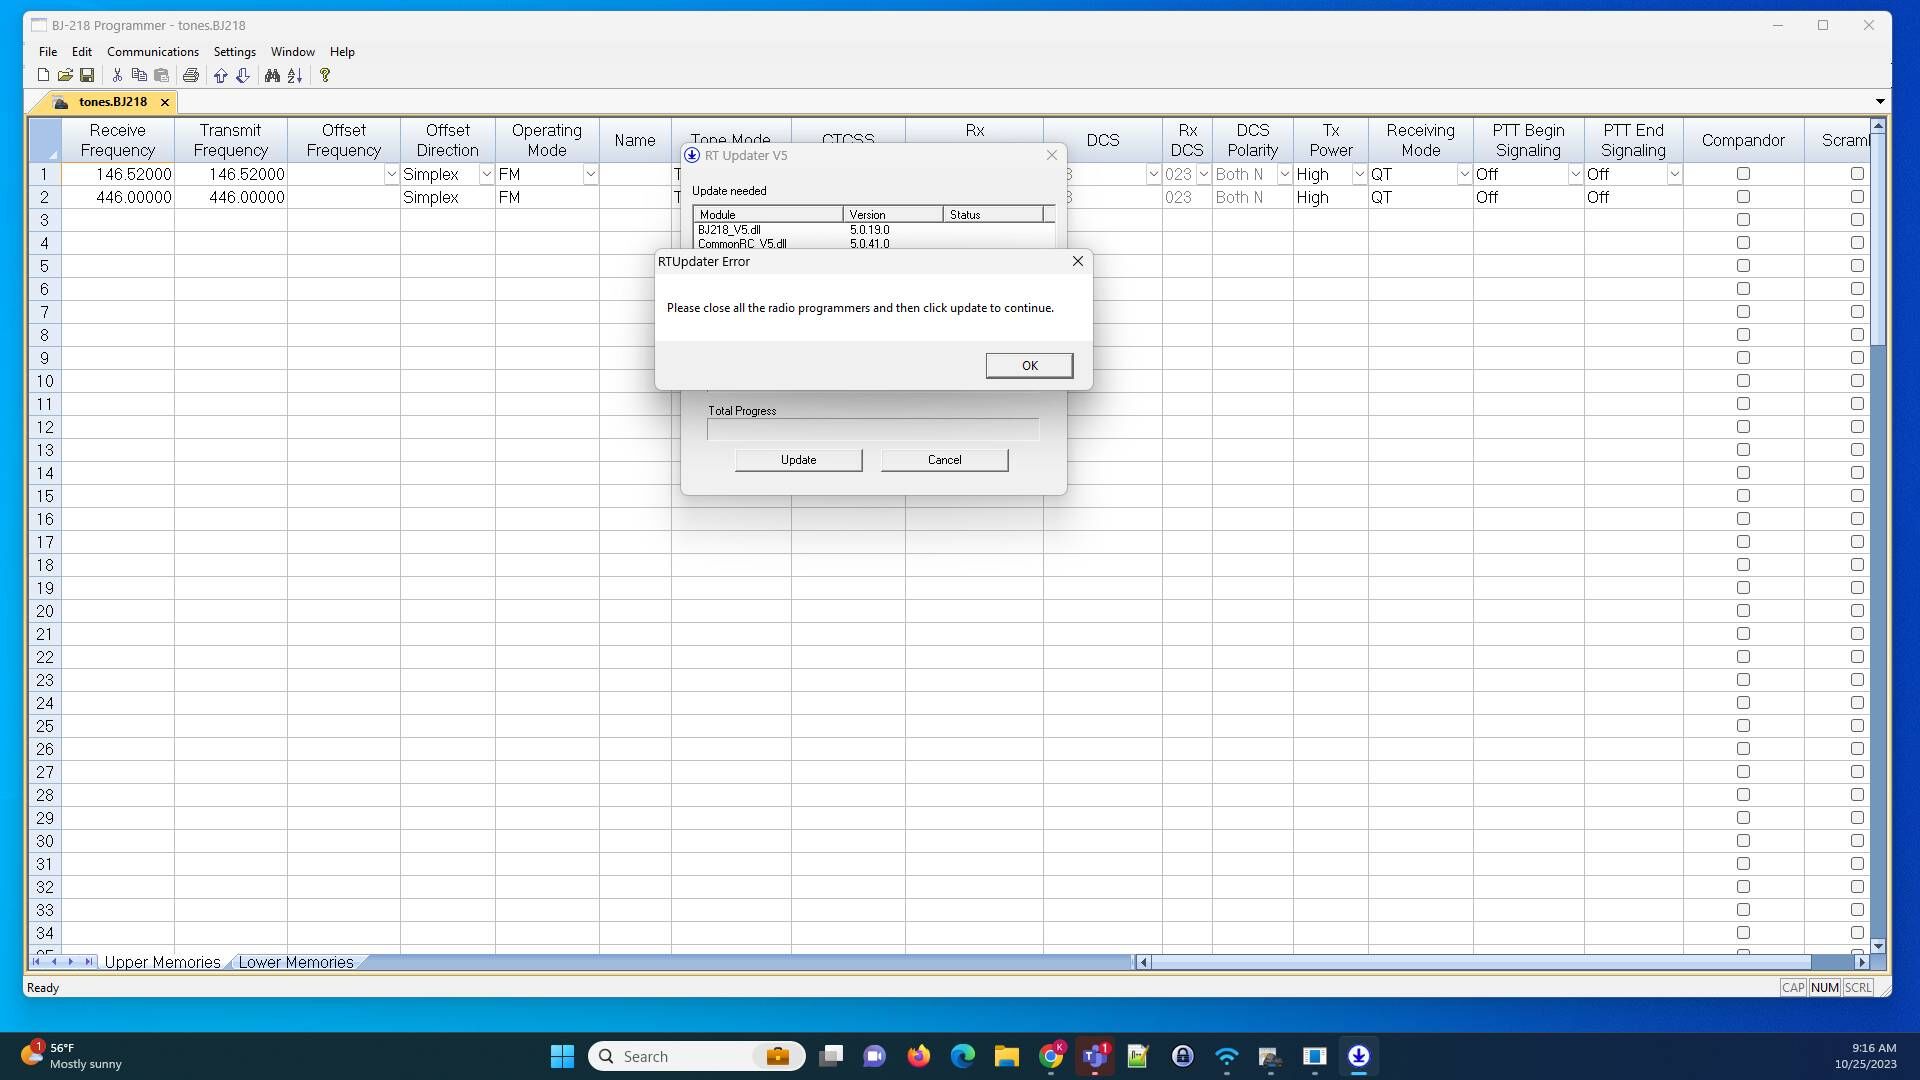Expand the Receiving Mode dropdown in row 1
The width and height of the screenshot is (1920, 1080).
click(x=1464, y=174)
